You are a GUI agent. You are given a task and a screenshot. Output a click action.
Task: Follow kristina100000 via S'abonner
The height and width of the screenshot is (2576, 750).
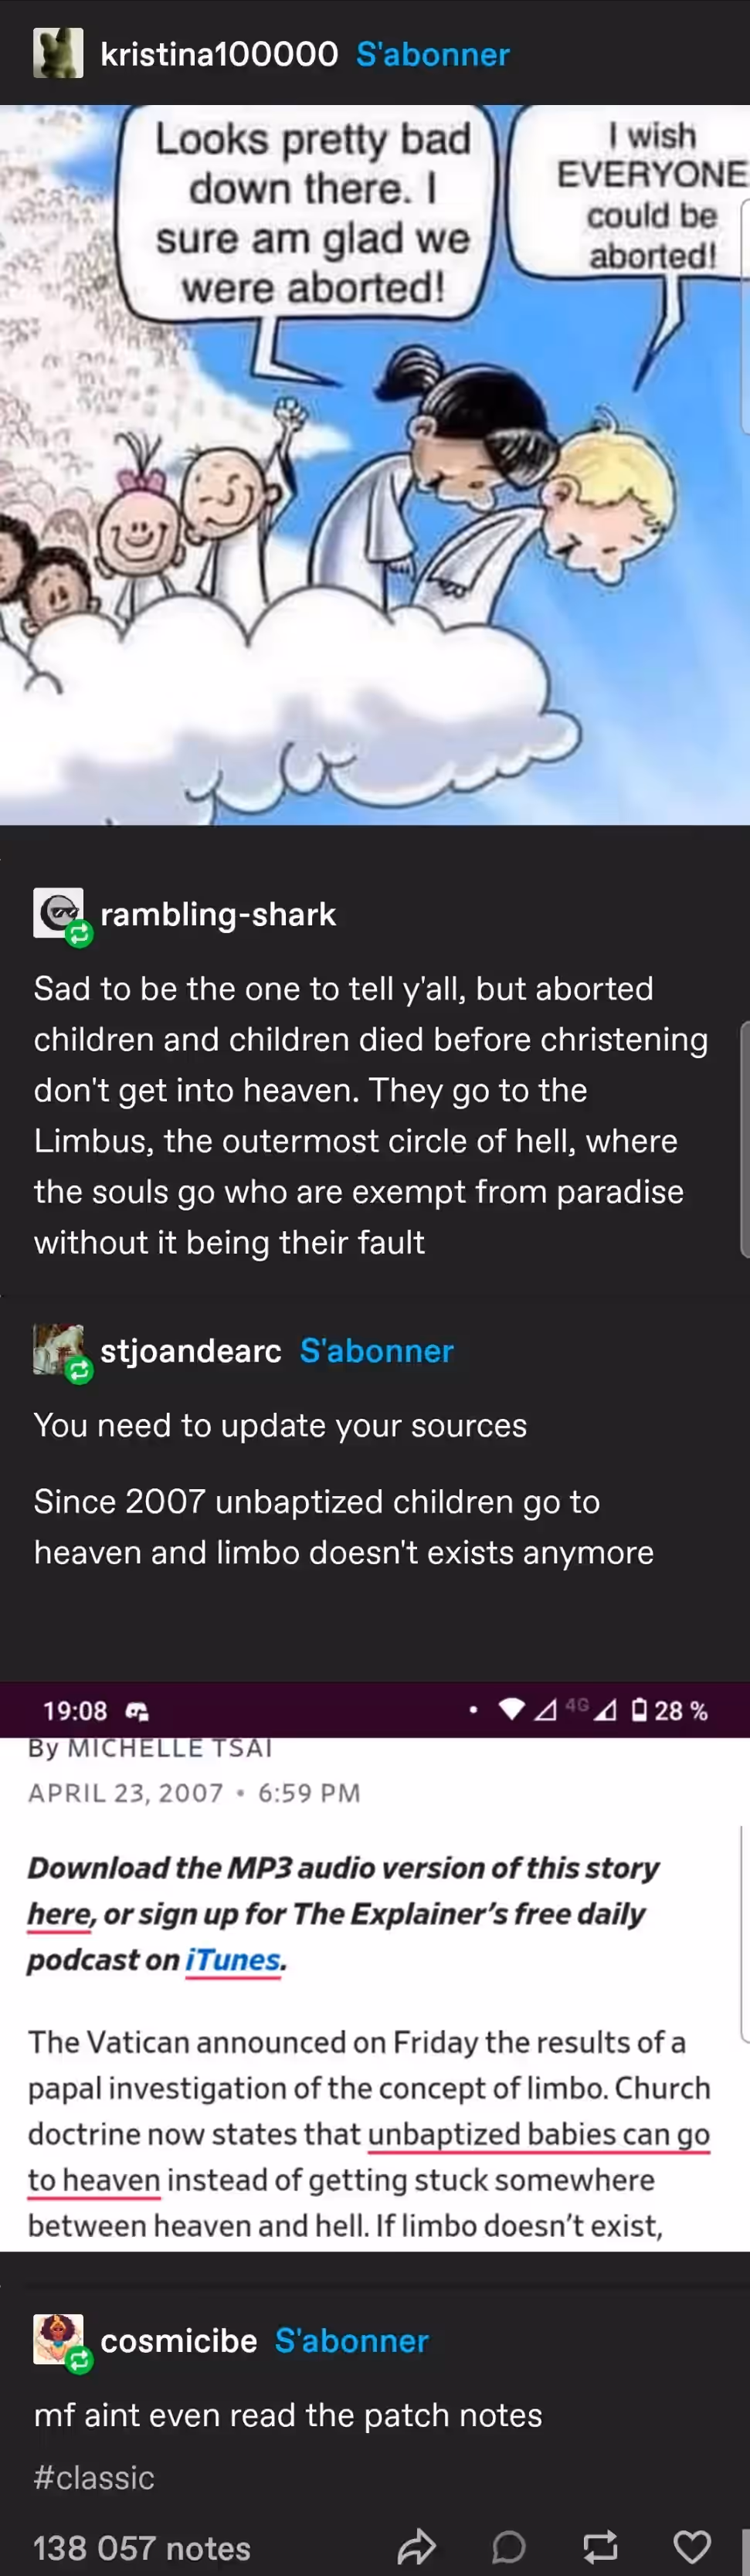pos(433,54)
